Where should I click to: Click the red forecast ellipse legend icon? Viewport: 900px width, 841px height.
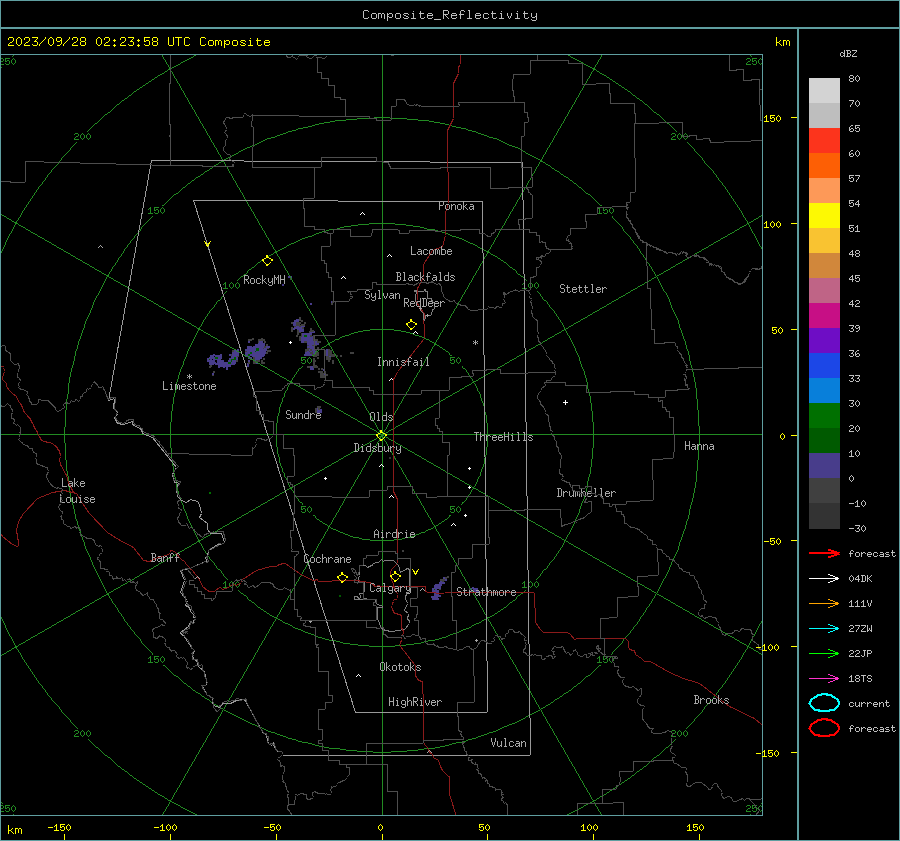click(x=824, y=728)
